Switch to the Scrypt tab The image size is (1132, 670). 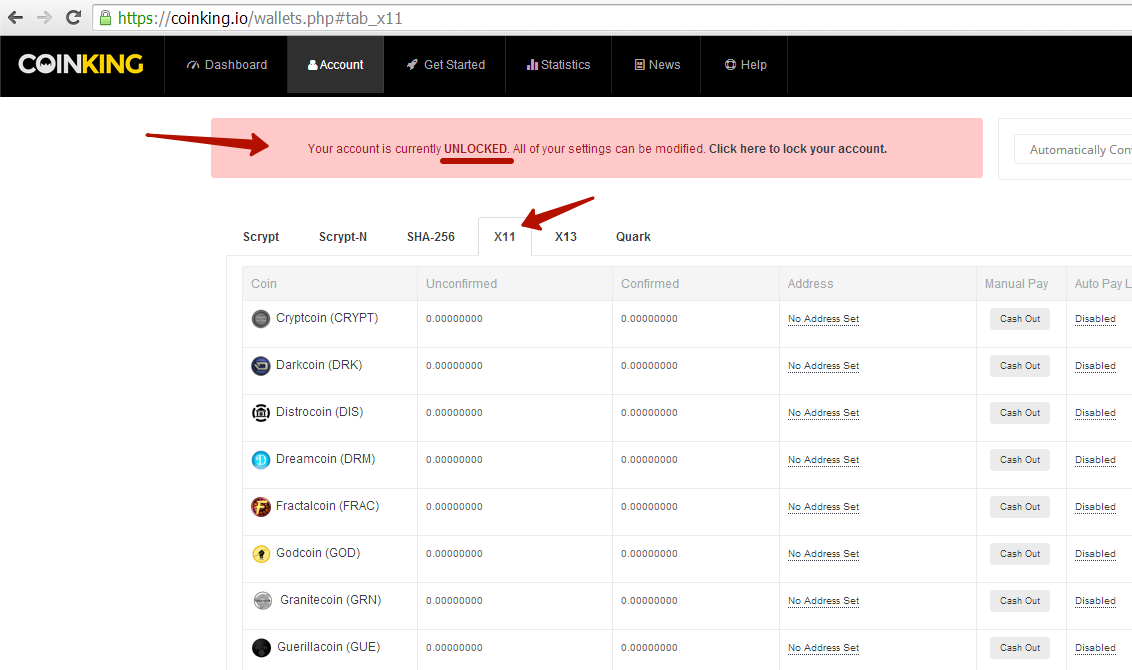[x=261, y=237]
